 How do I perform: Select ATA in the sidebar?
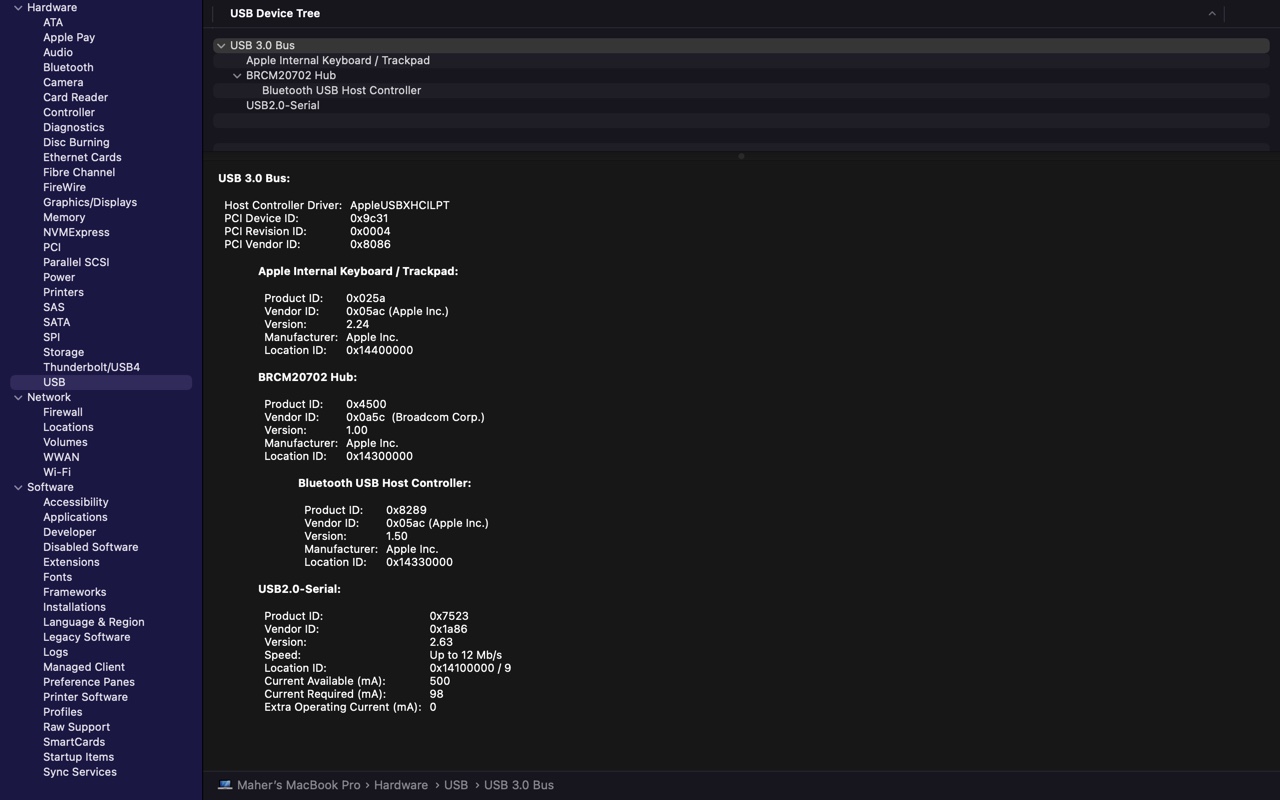pos(53,22)
